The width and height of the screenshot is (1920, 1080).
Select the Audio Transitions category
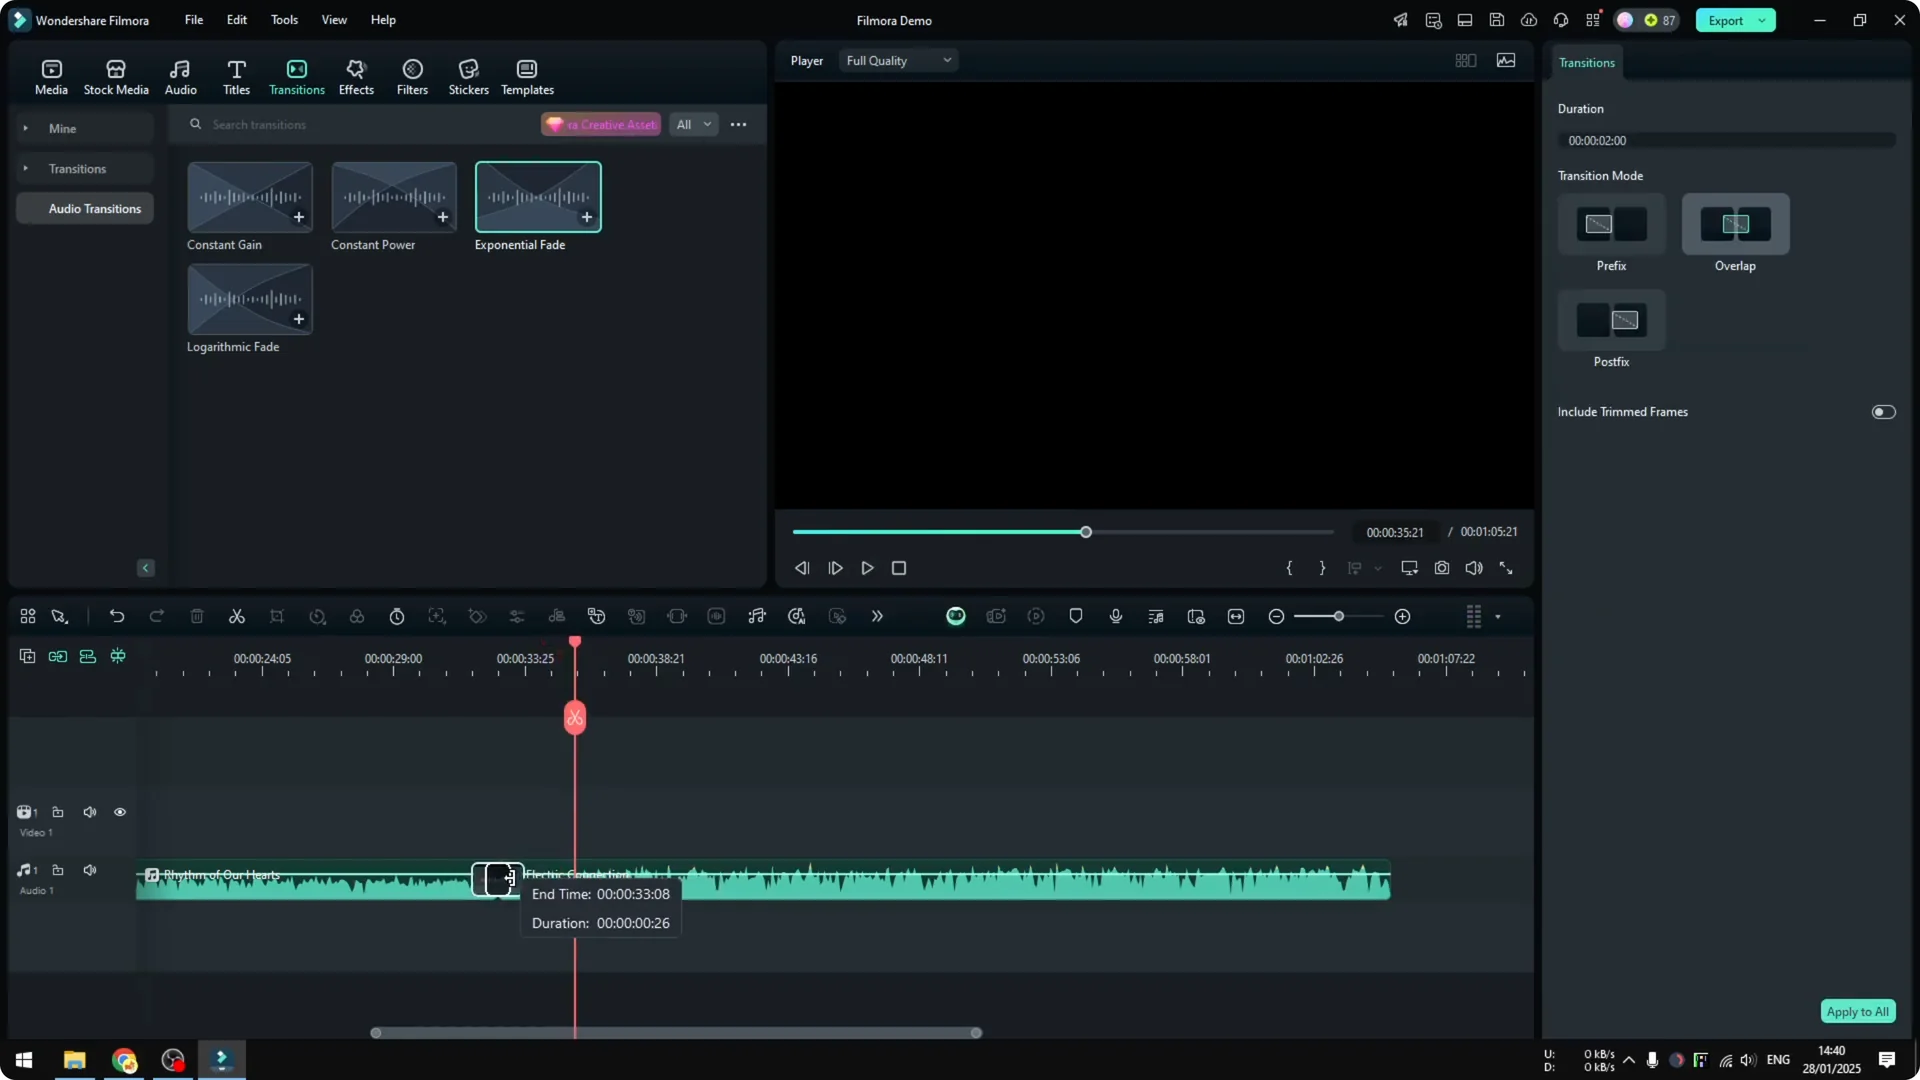click(x=95, y=208)
